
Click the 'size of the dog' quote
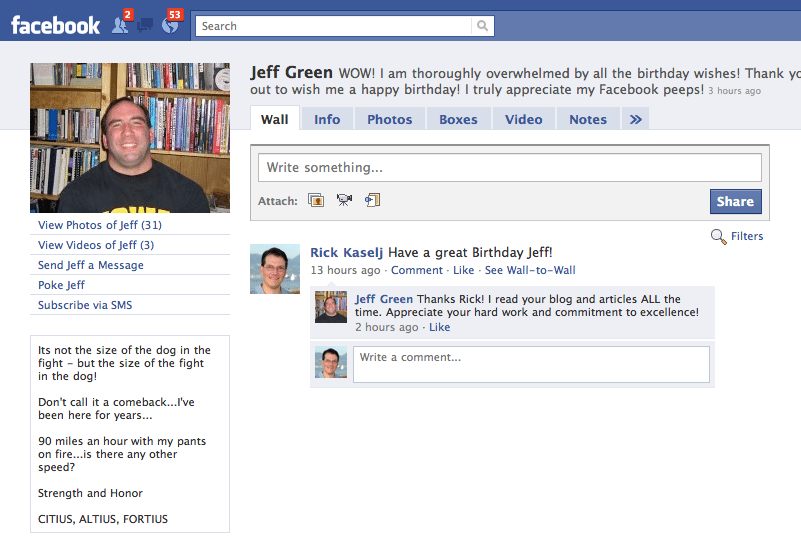[124, 363]
